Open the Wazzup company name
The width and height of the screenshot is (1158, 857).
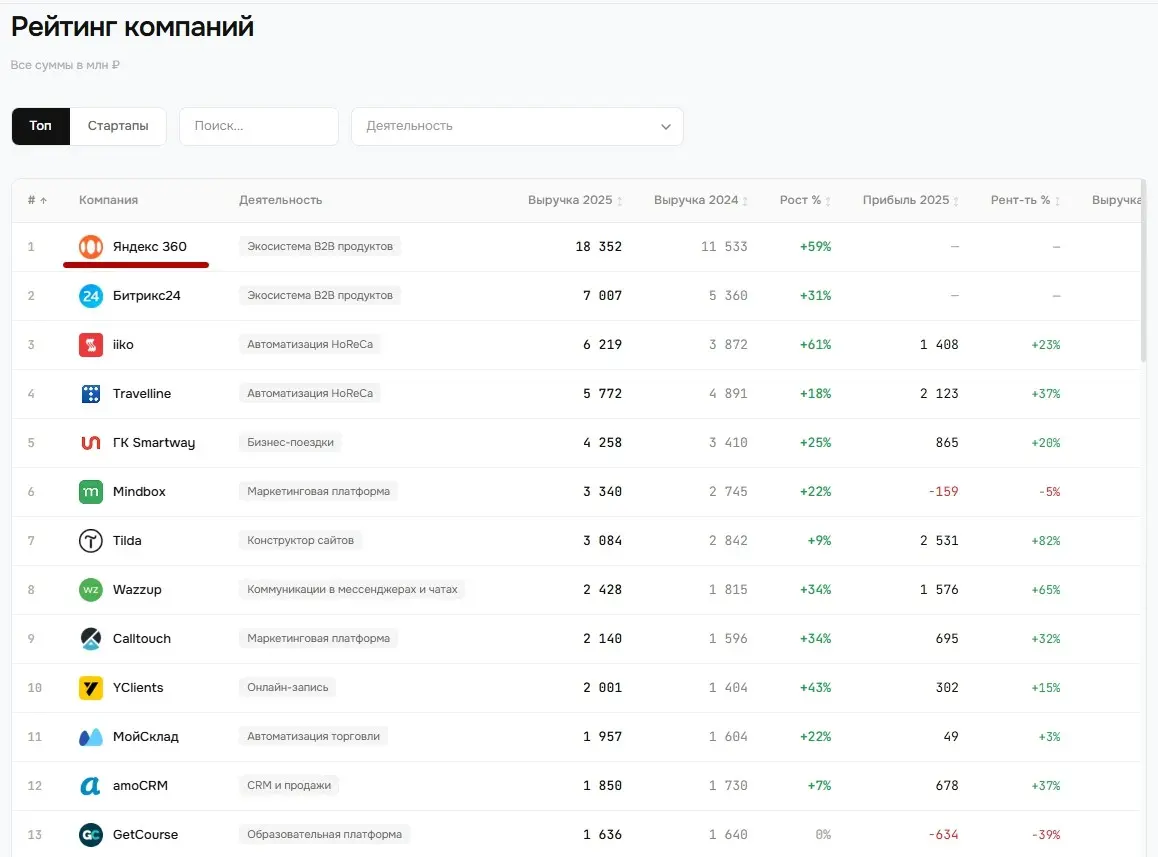137,590
